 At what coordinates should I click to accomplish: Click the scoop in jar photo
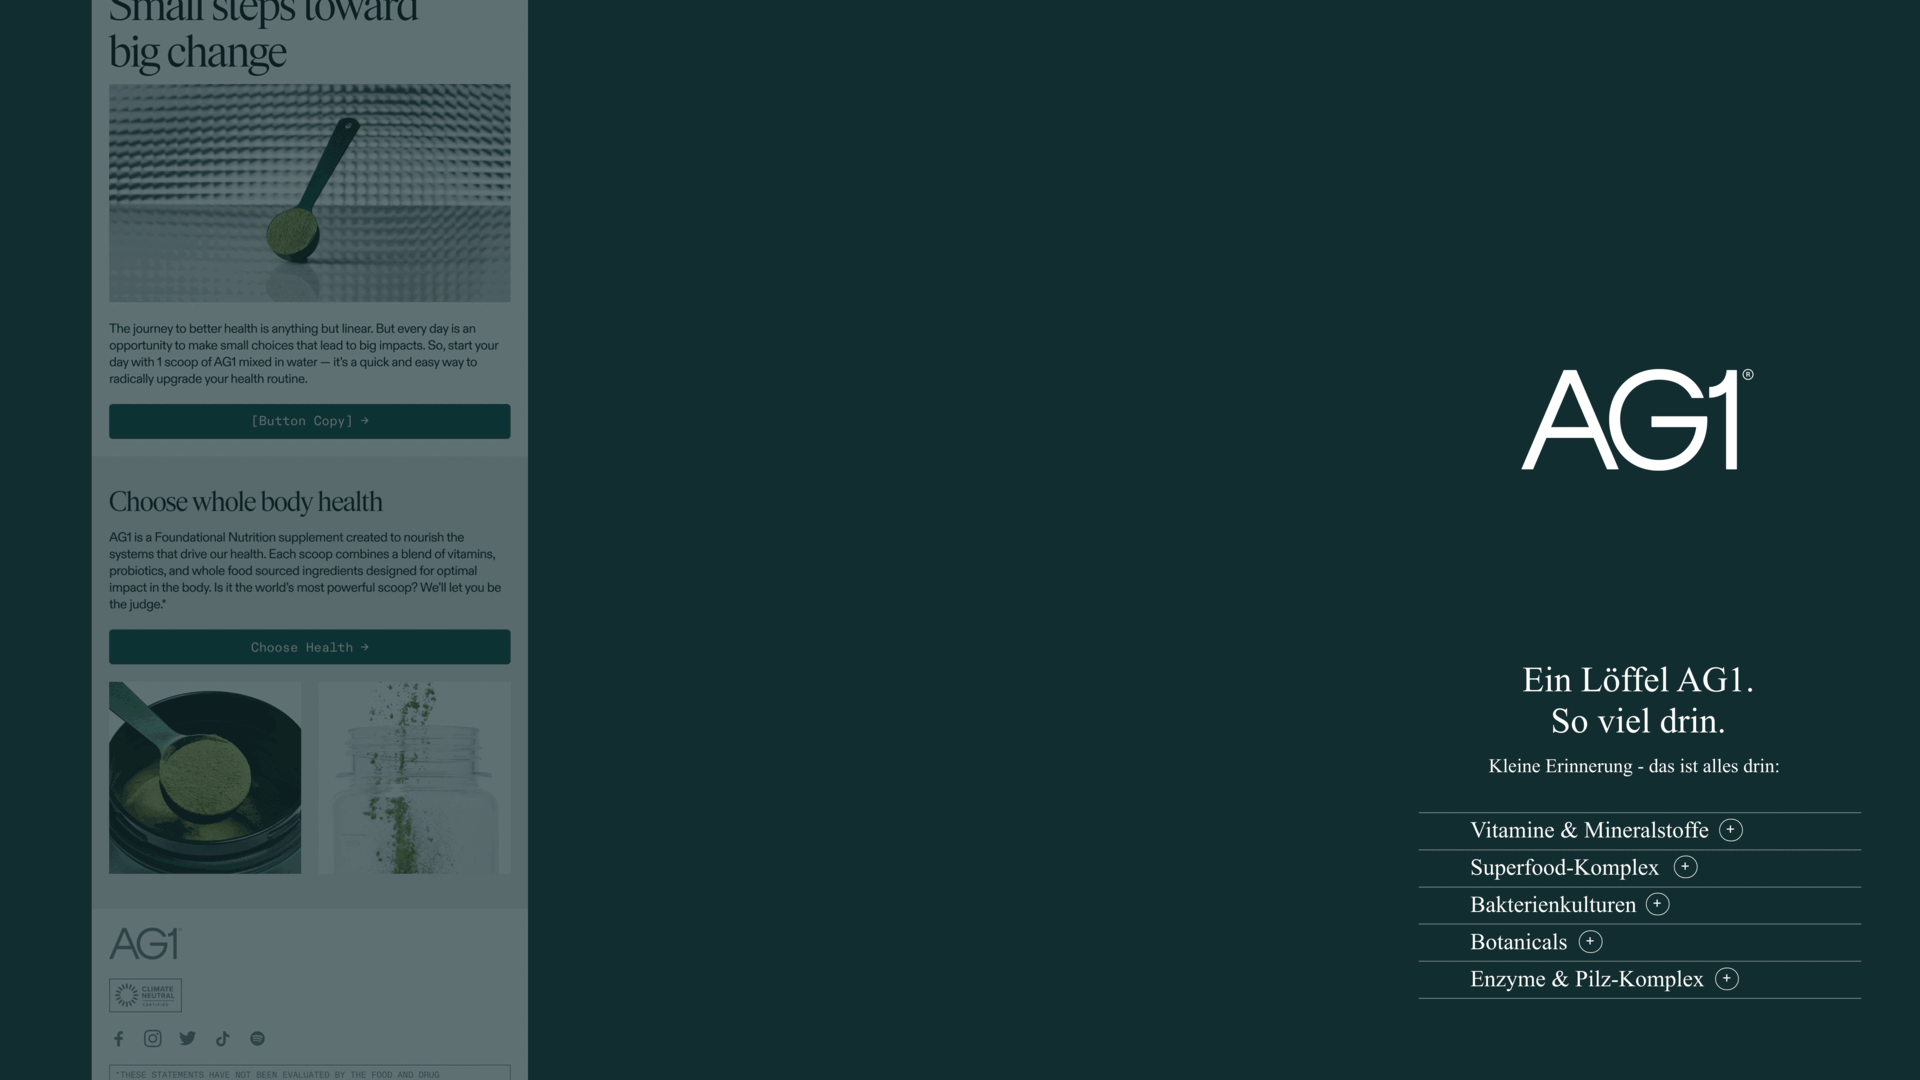point(205,778)
